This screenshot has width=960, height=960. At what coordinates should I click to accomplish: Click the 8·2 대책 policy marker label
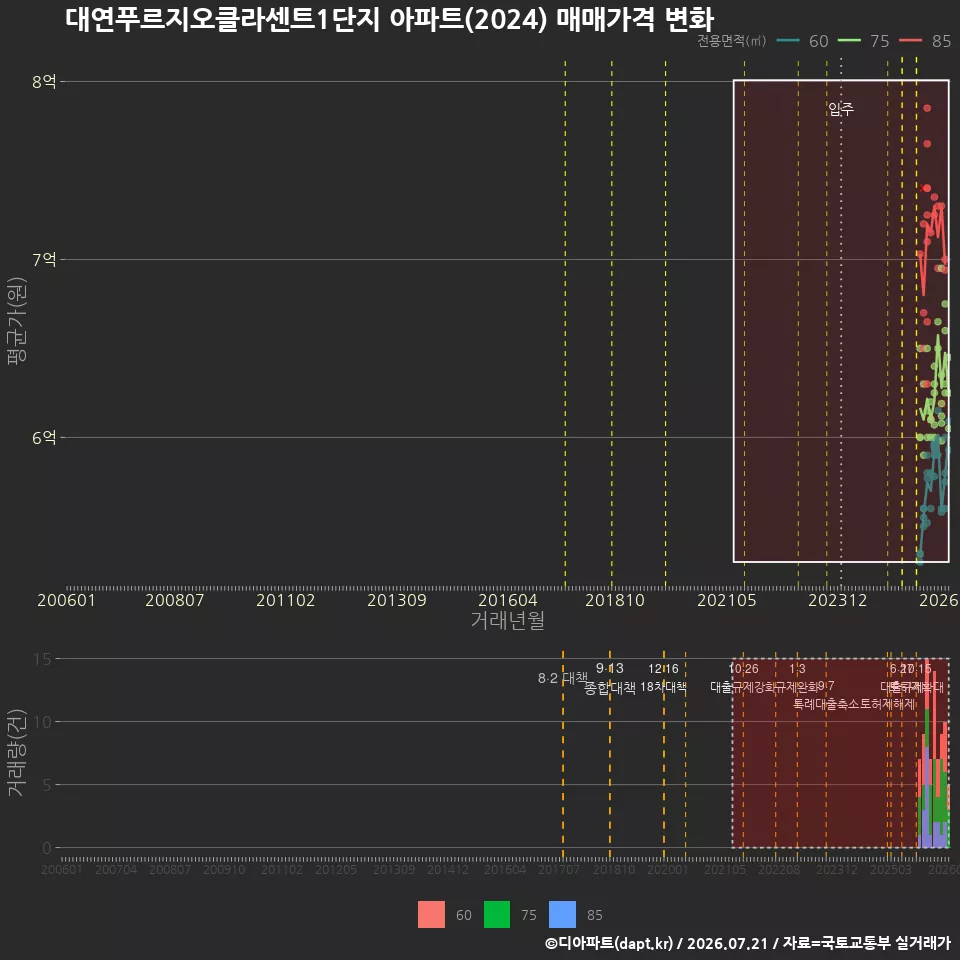pos(562,678)
